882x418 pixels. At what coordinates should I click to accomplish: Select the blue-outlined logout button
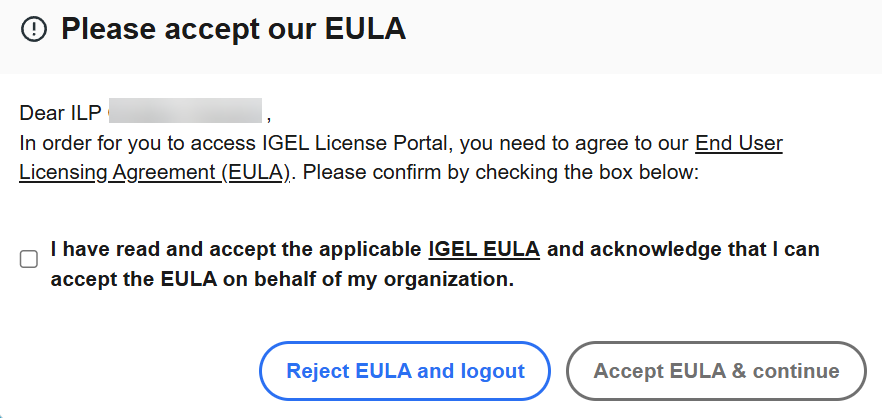[x=405, y=371]
